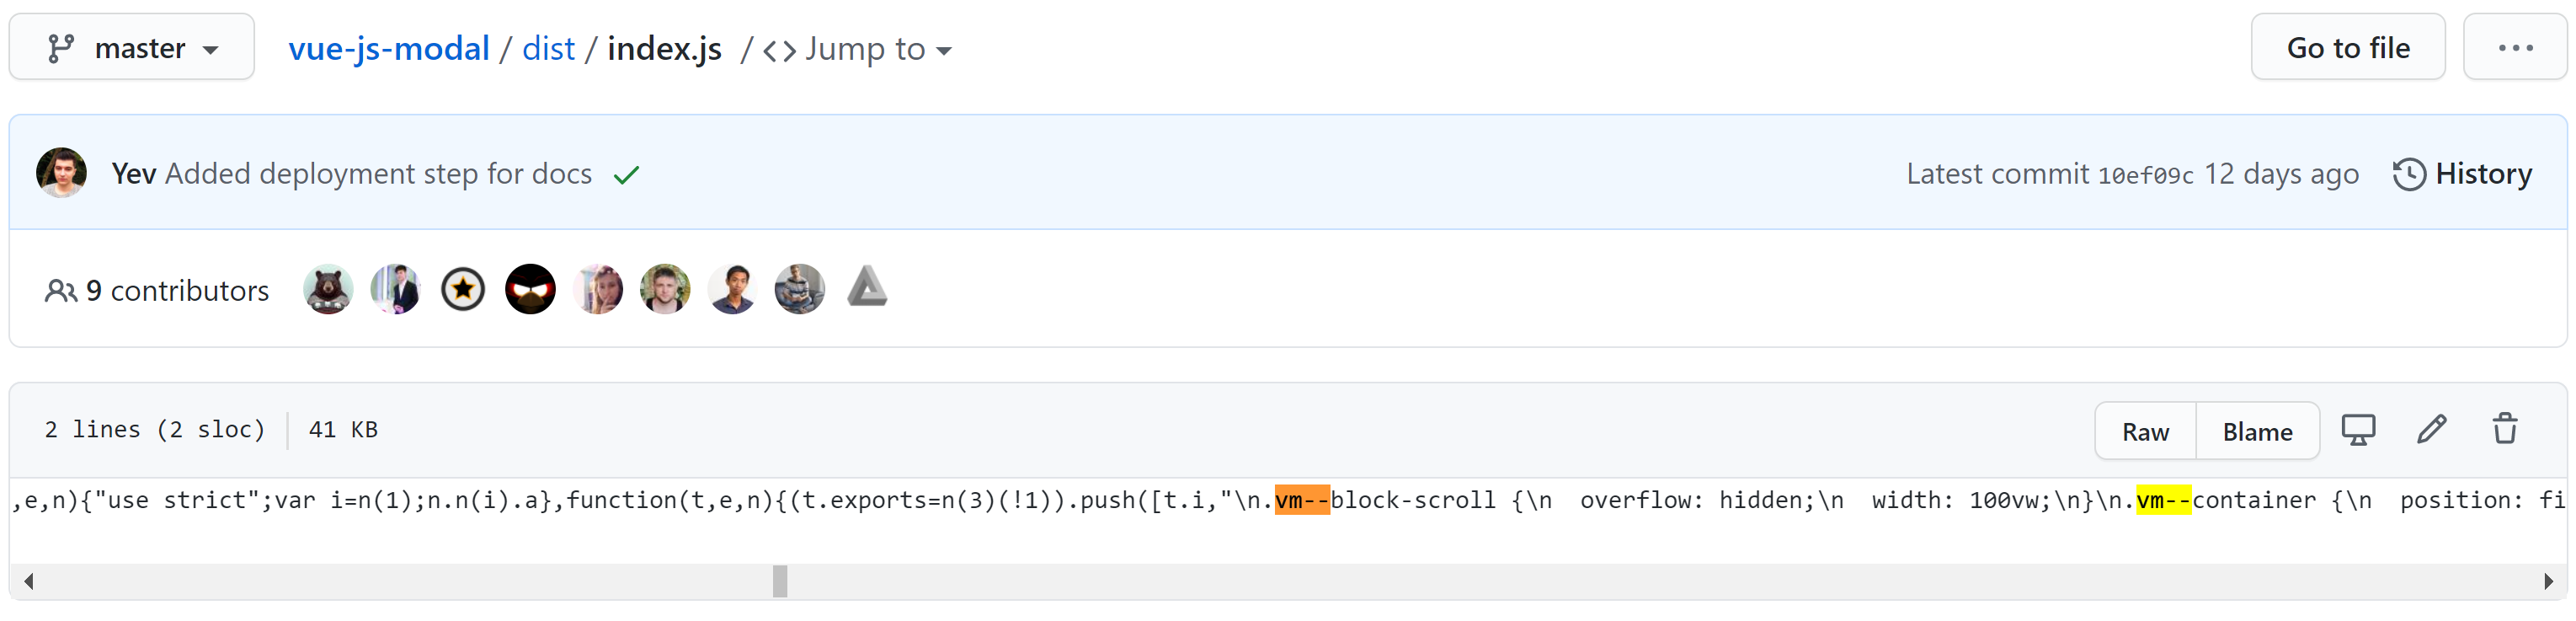Click the green commit status checkmark
The width and height of the screenshot is (2576, 621).
(x=627, y=175)
